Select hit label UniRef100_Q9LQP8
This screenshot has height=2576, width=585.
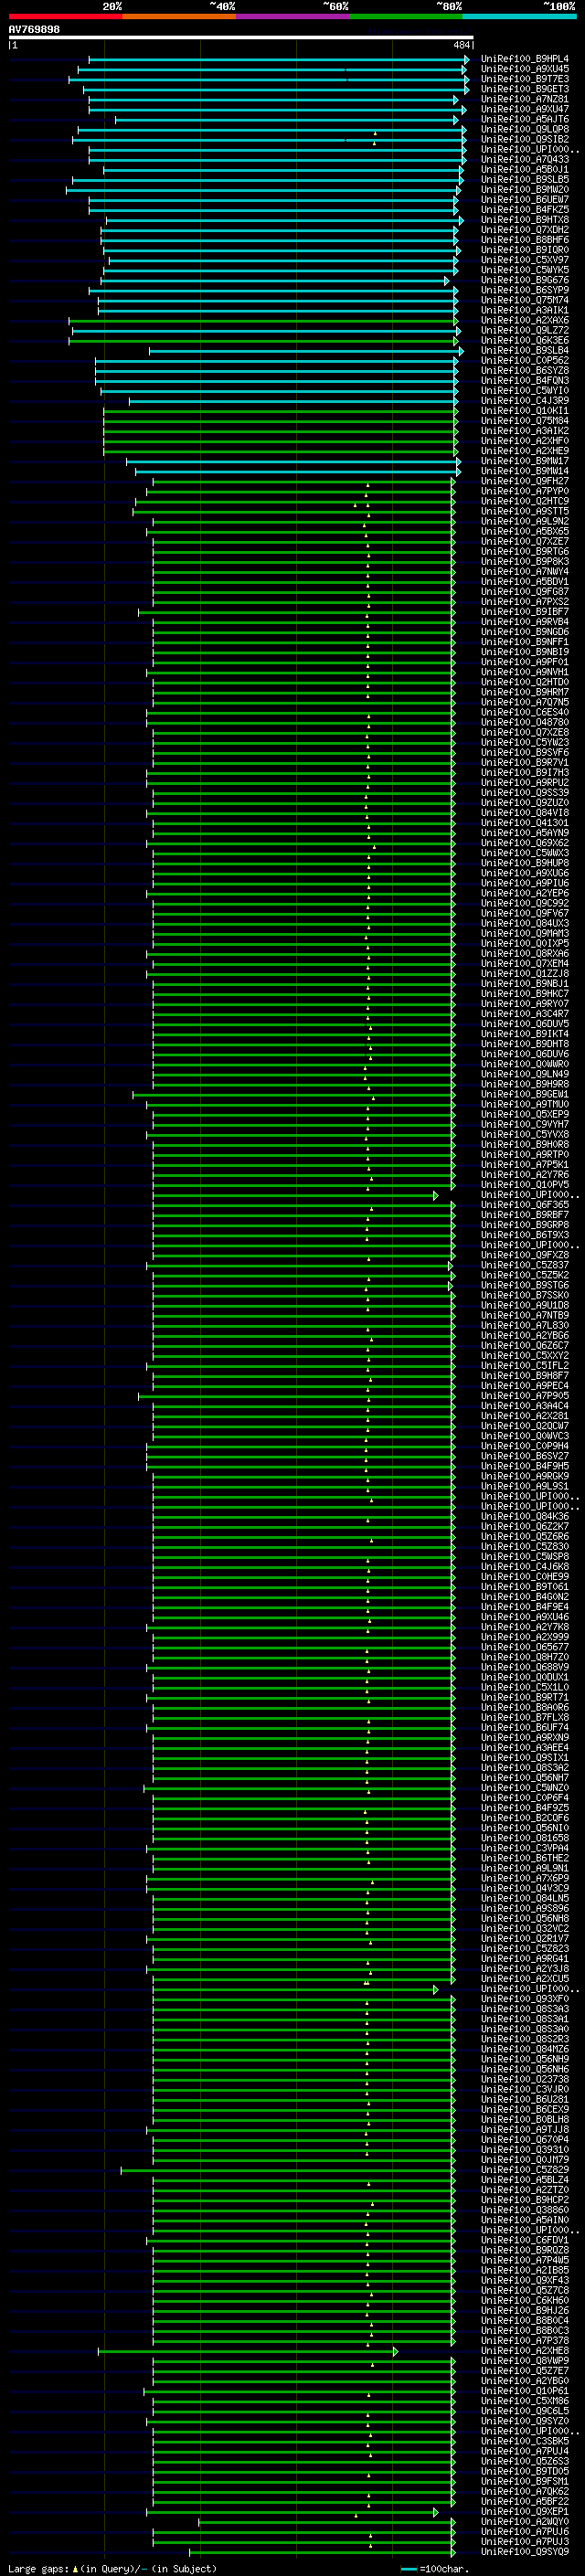point(525,129)
